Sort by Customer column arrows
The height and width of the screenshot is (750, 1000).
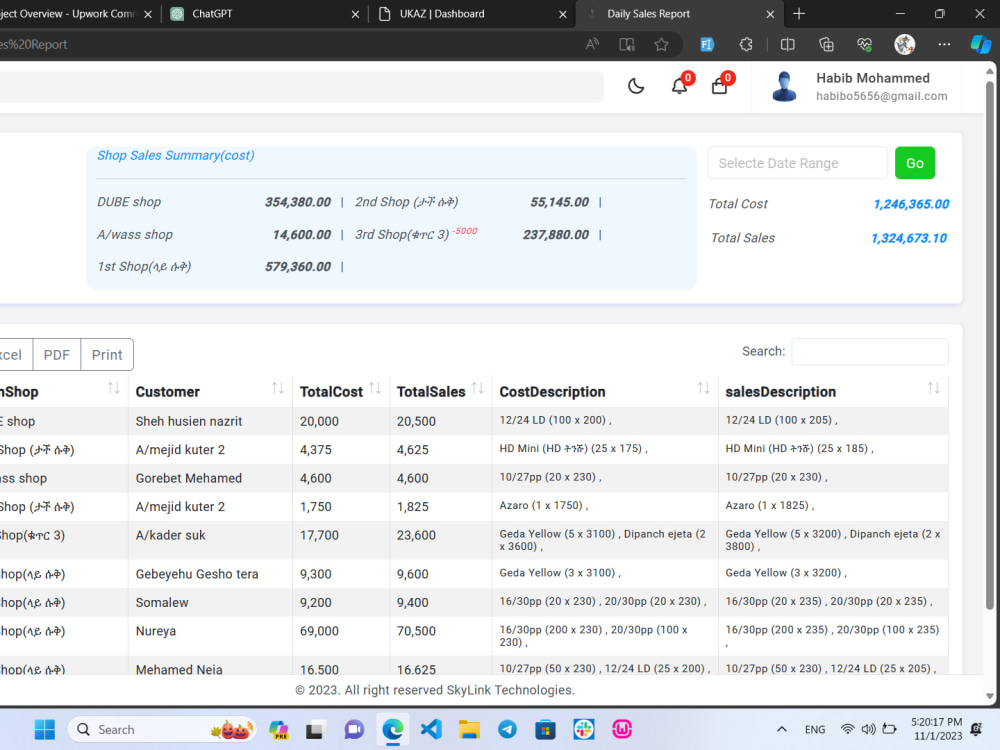(277, 388)
